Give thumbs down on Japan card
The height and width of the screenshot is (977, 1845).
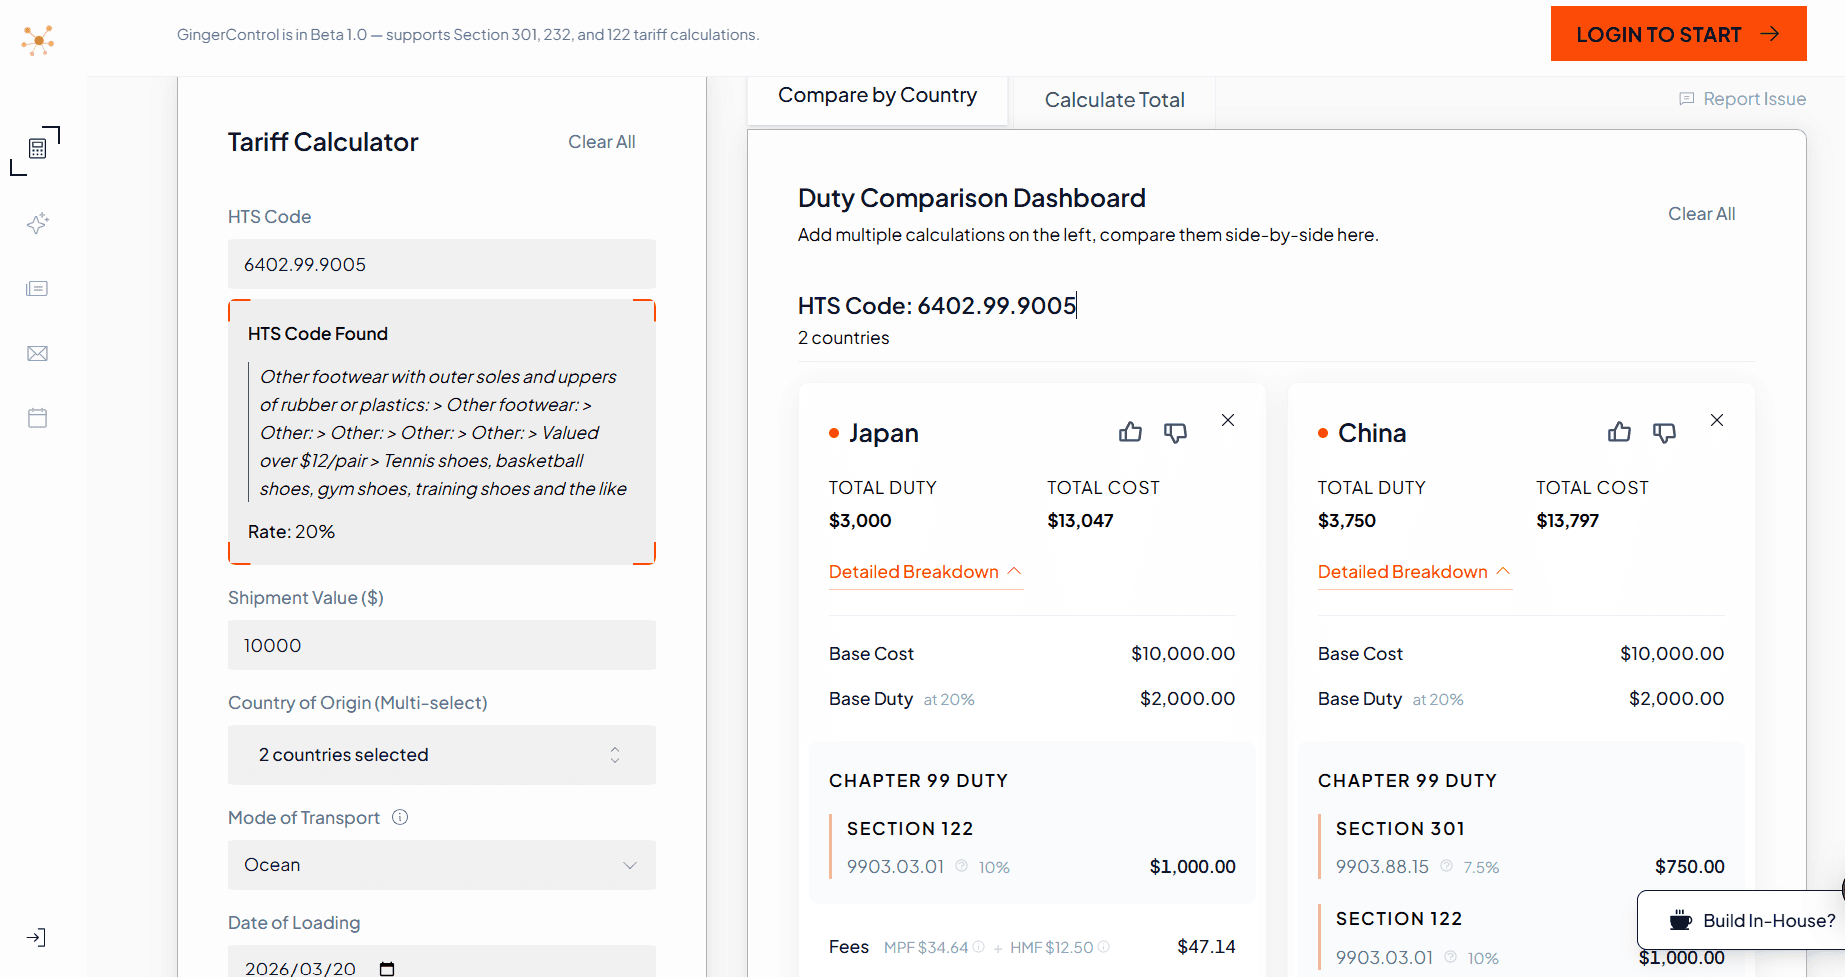tap(1175, 433)
